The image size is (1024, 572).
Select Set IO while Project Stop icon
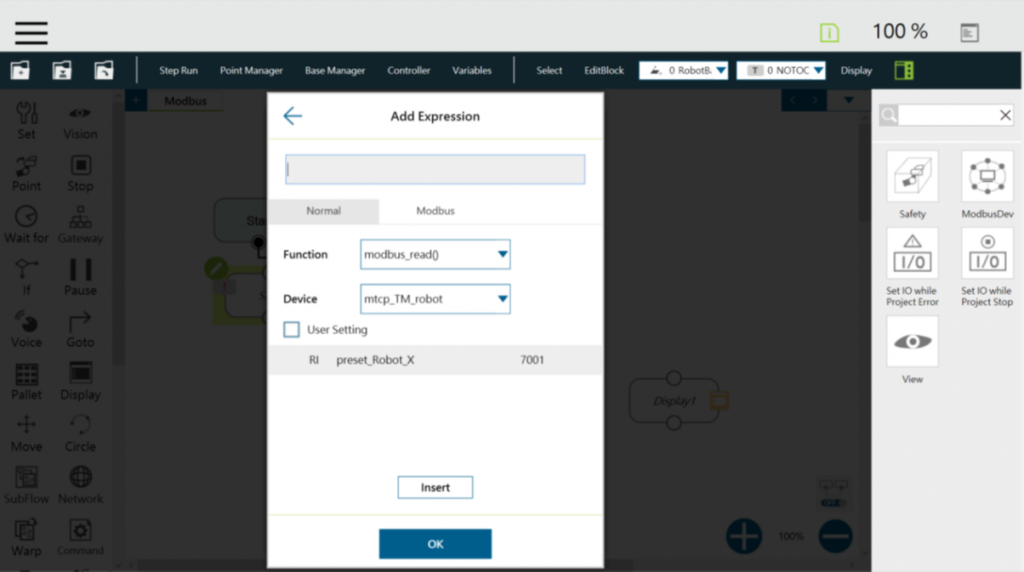[987, 254]
